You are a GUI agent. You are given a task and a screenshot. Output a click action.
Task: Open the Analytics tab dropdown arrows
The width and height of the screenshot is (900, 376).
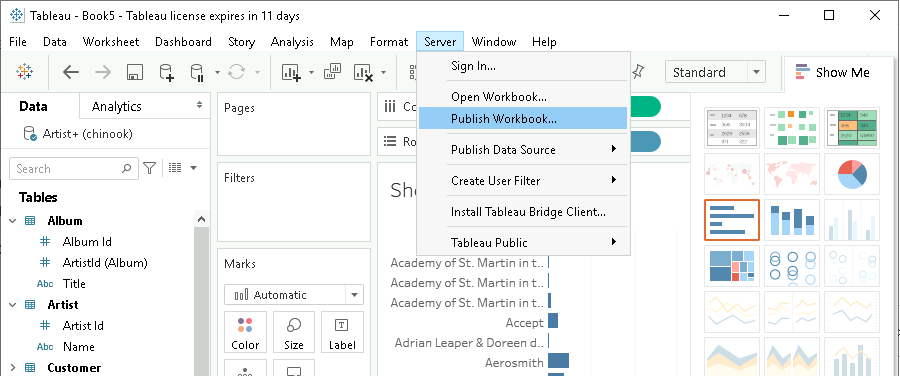tap(199, 105)
